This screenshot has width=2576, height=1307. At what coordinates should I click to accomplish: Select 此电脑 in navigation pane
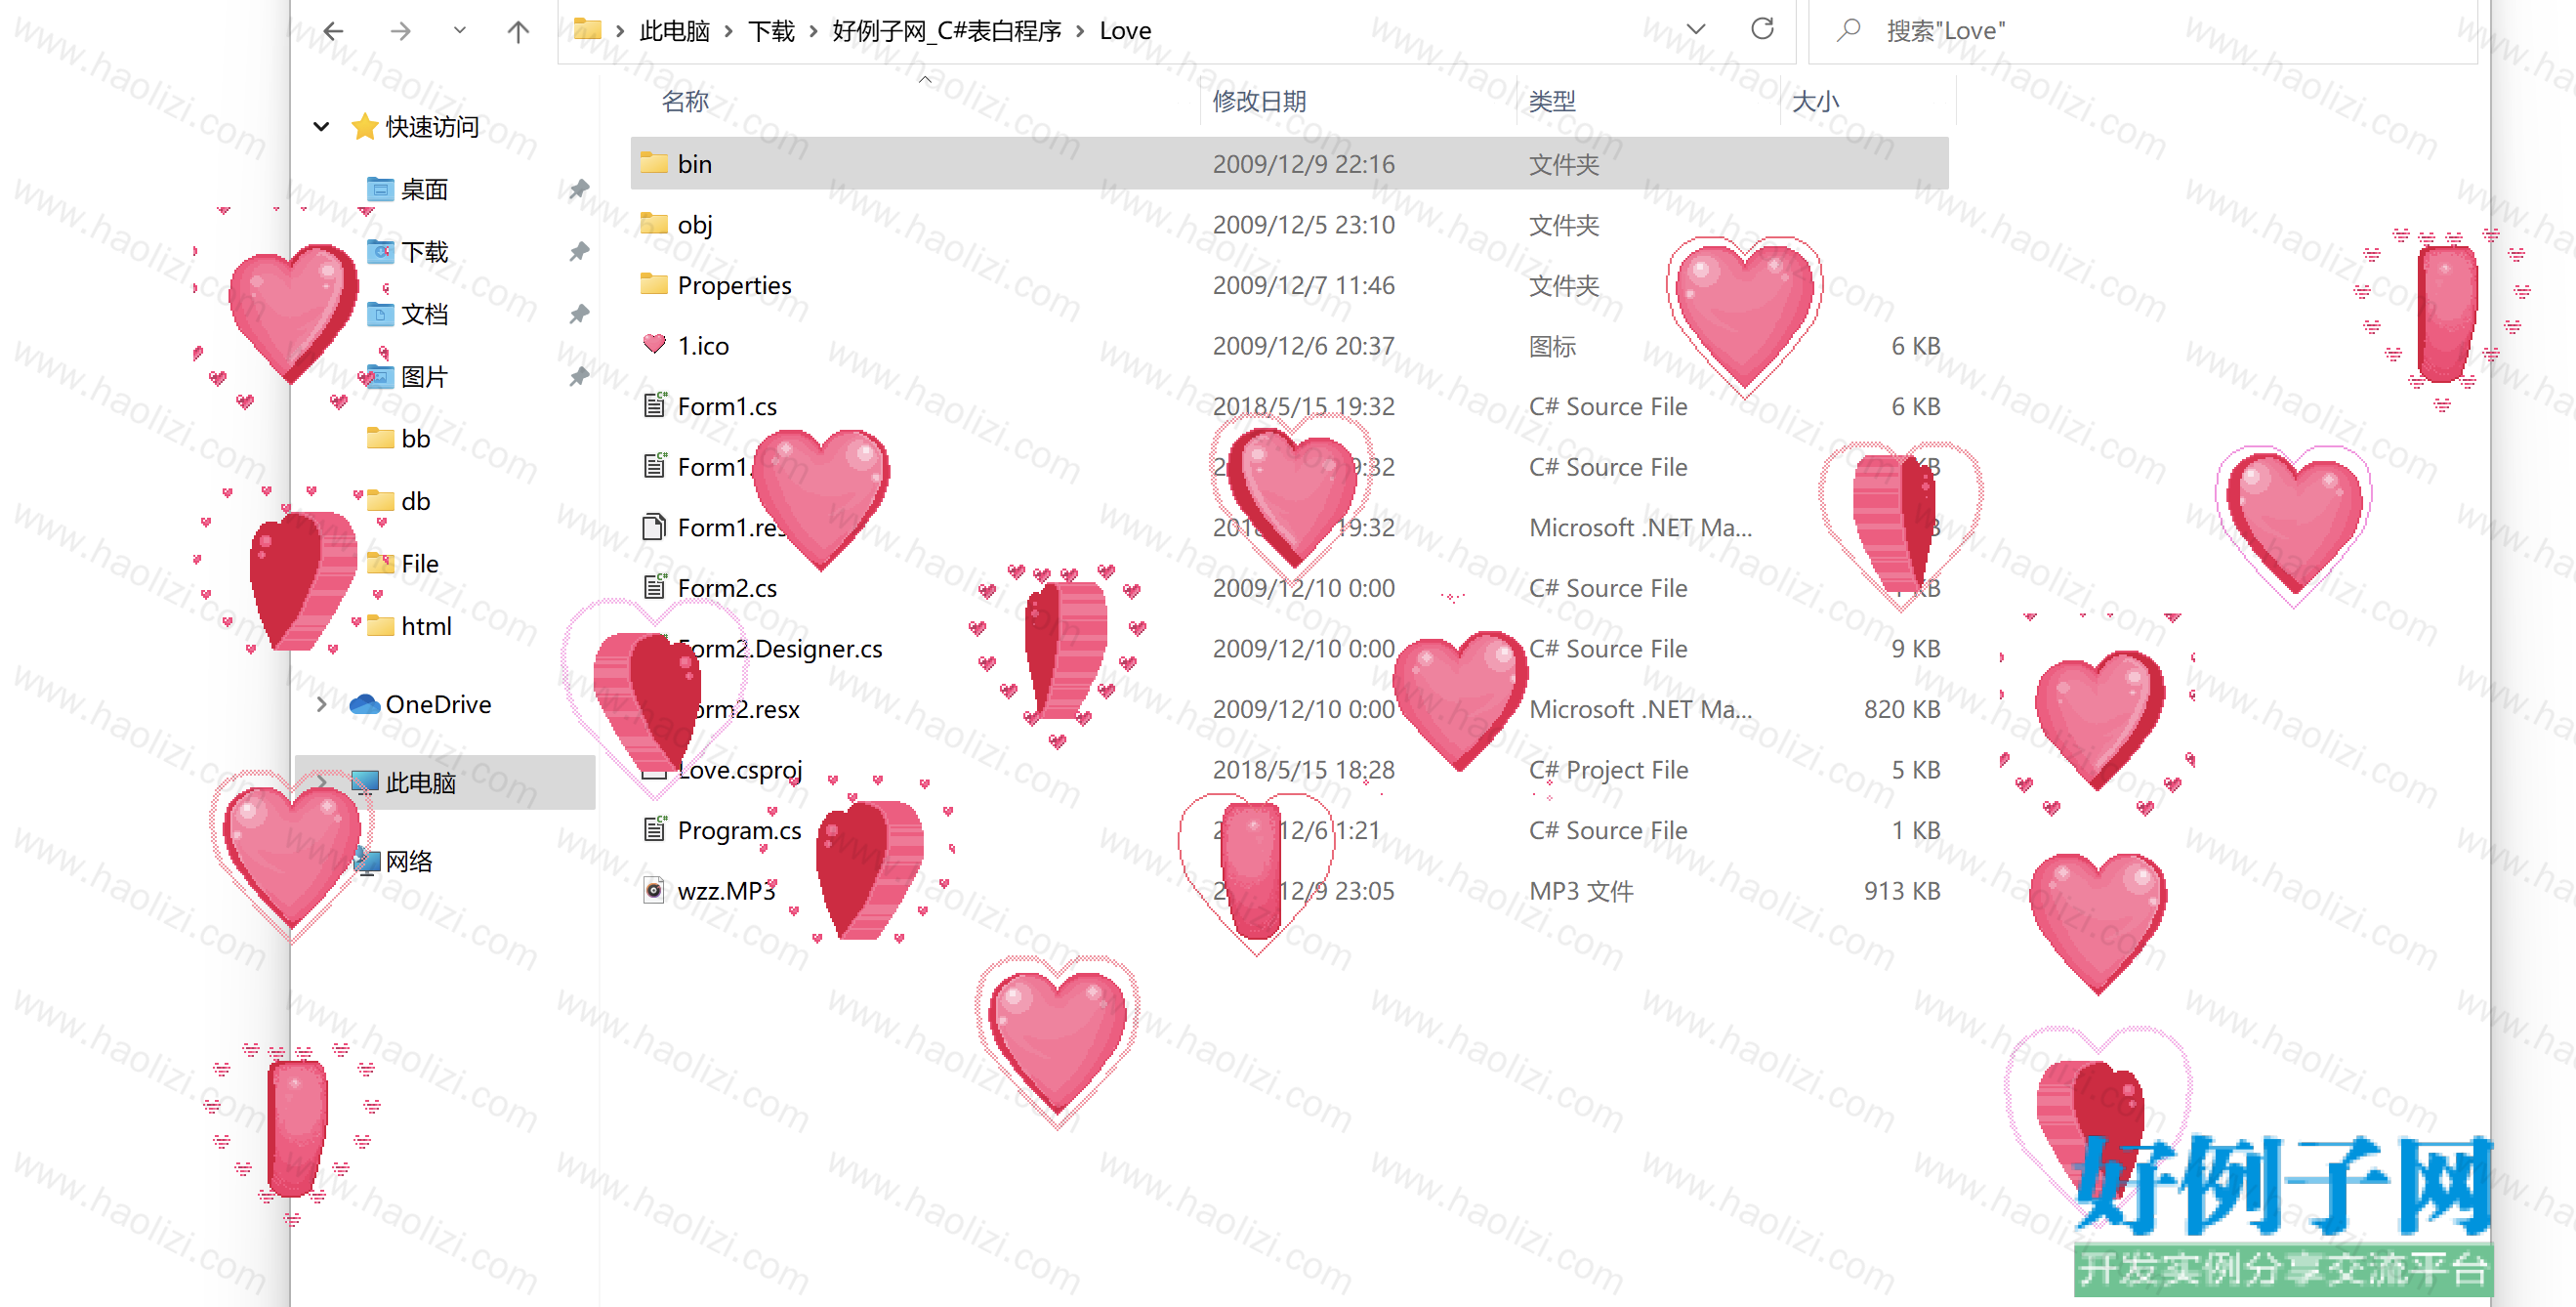point(420,782)
